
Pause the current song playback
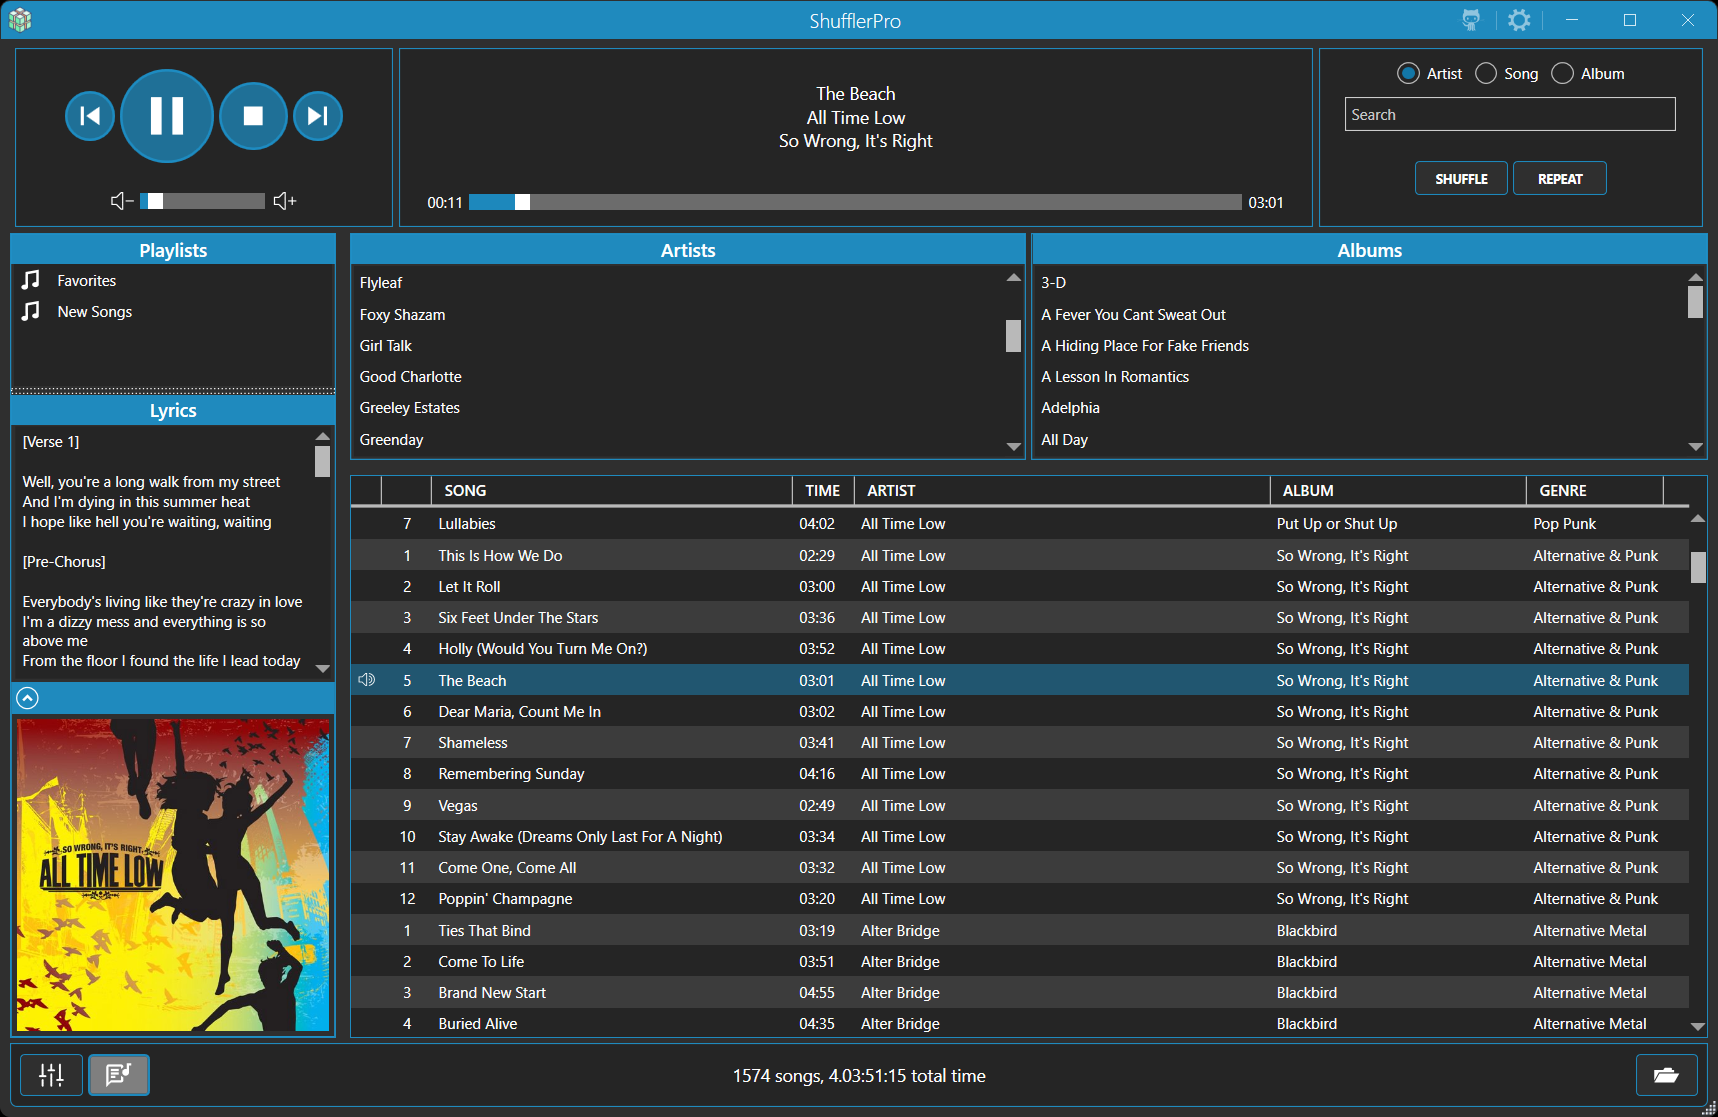pos(166,116)
